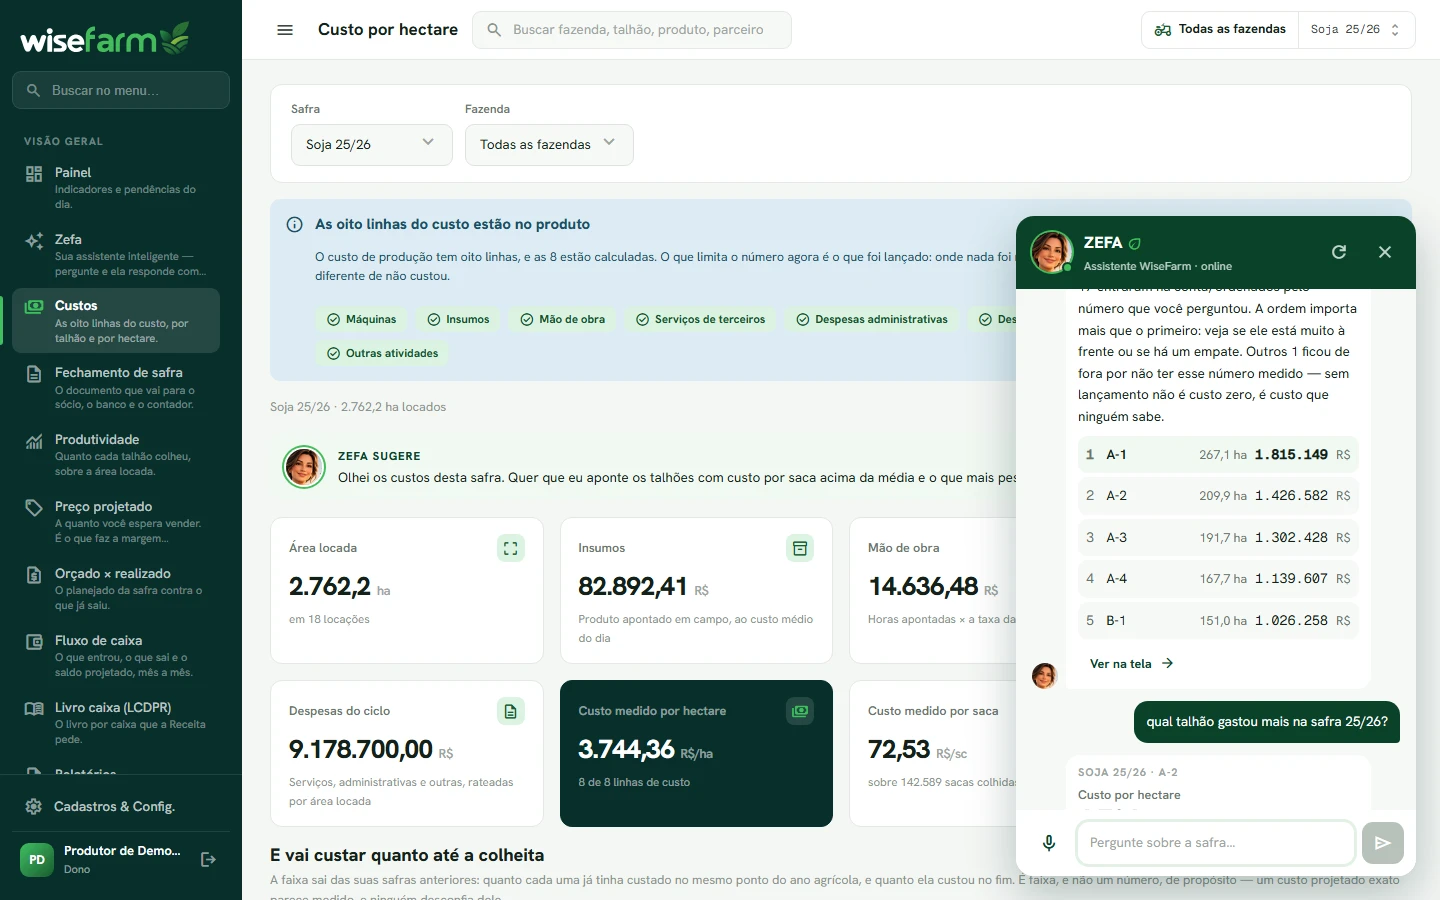Open Zefa assistant page from sidebar

coord(116,255)
